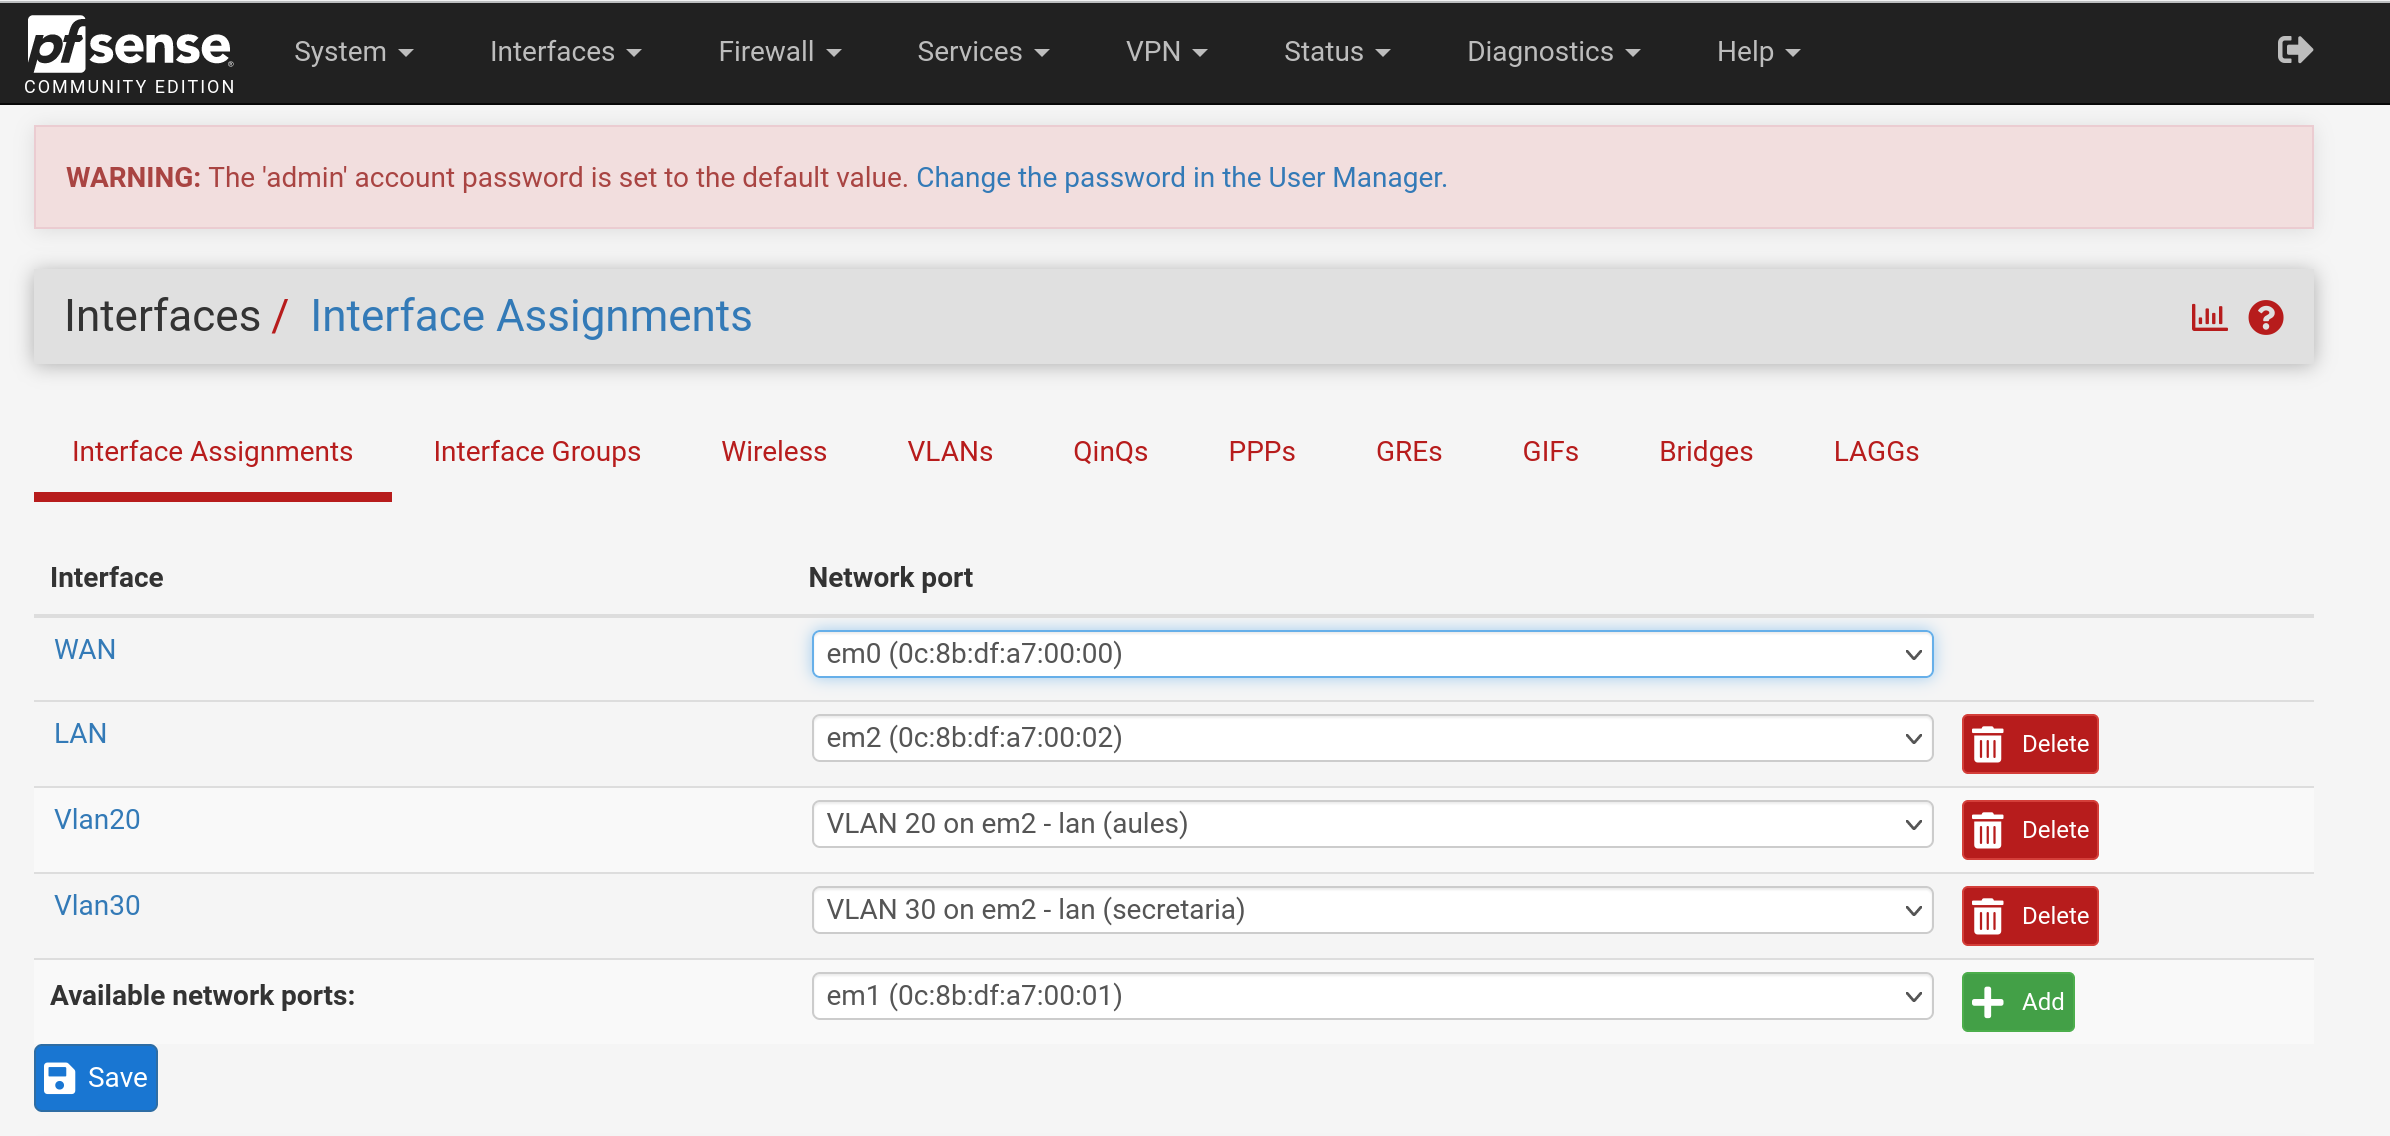Open the Firewall menu

(x=779, y=51)
